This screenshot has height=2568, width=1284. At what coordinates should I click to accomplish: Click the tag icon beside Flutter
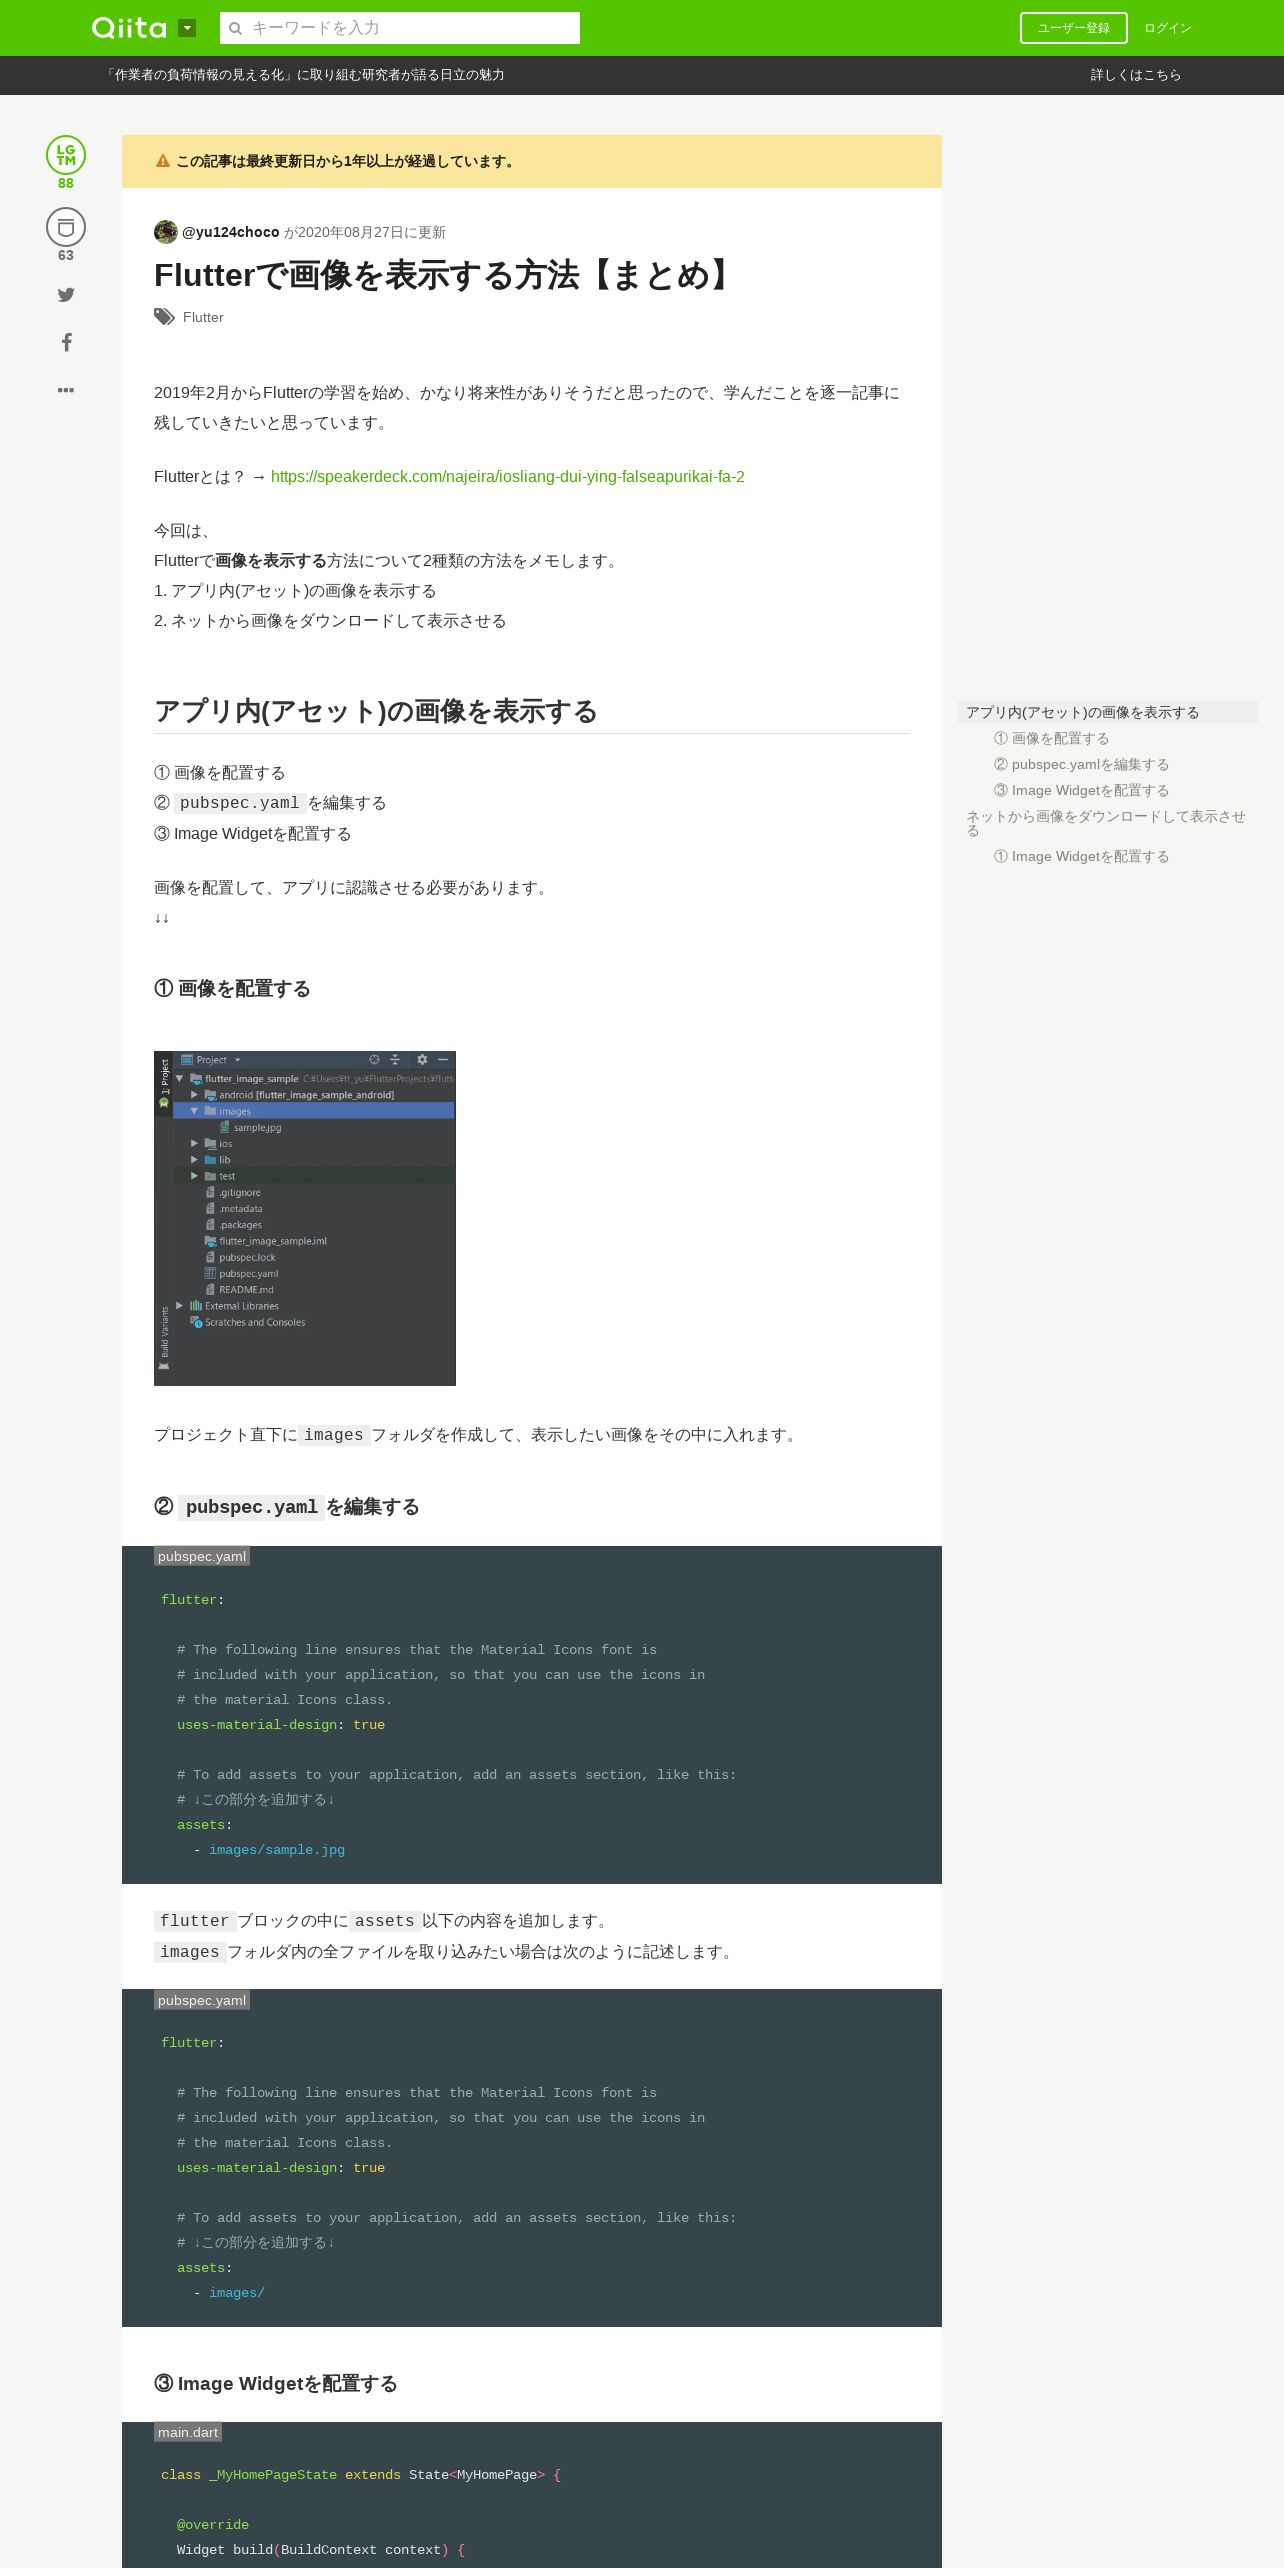pyautogui.click(x=164, y=317)
